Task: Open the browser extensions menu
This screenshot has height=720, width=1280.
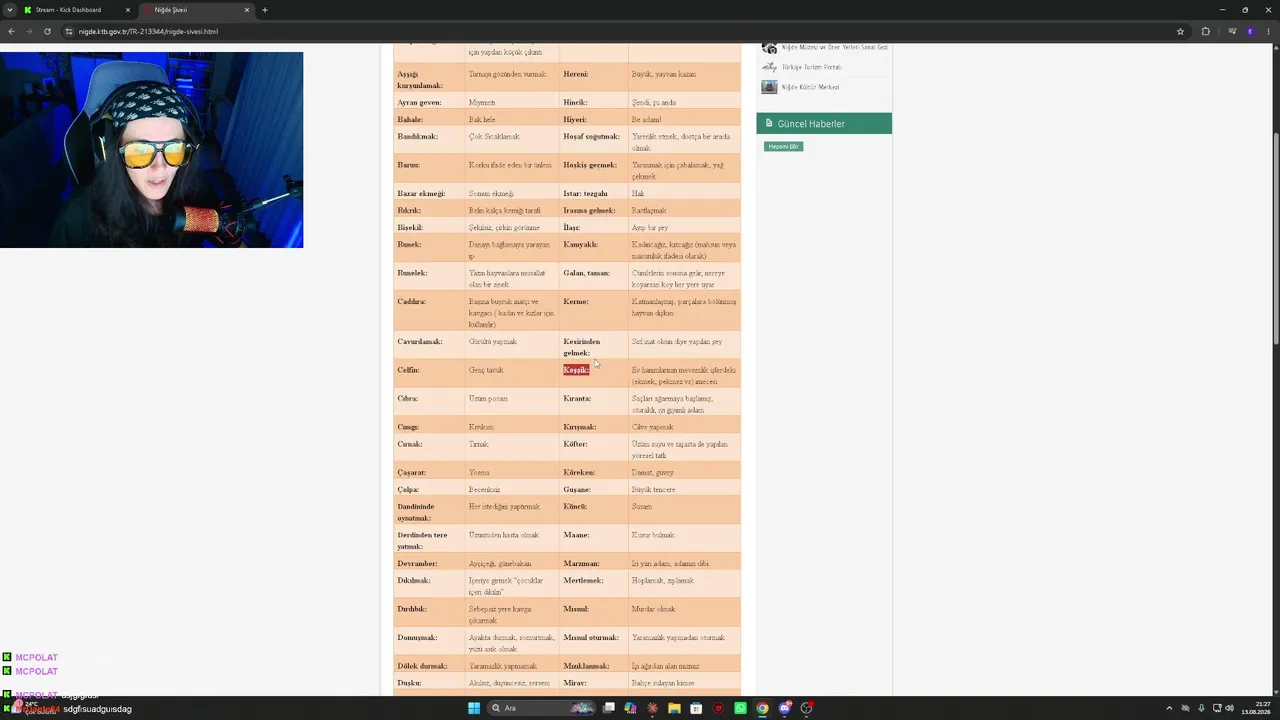Action: pos(1205,31)
